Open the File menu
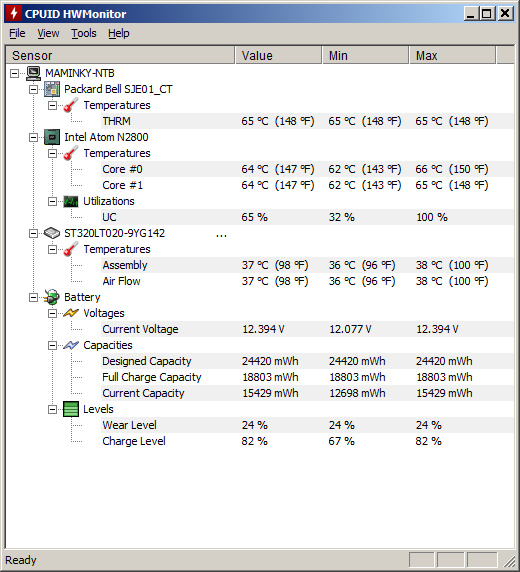This screenshot has width=520, height=572. click(x=17, y=33)
